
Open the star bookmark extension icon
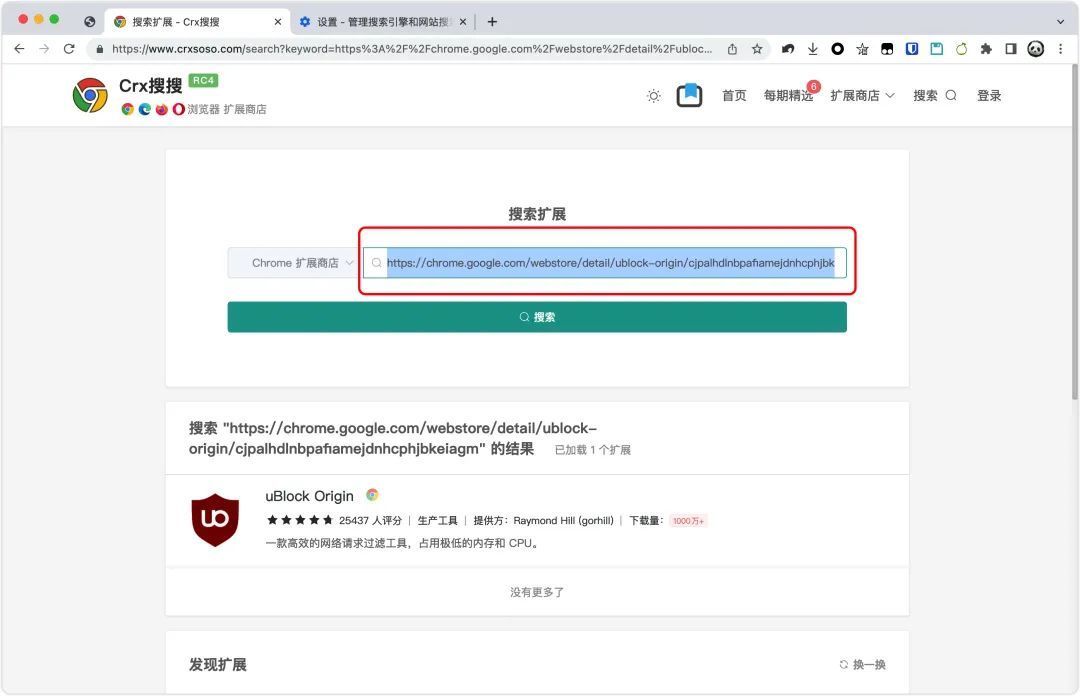click(x=862, y=49)
